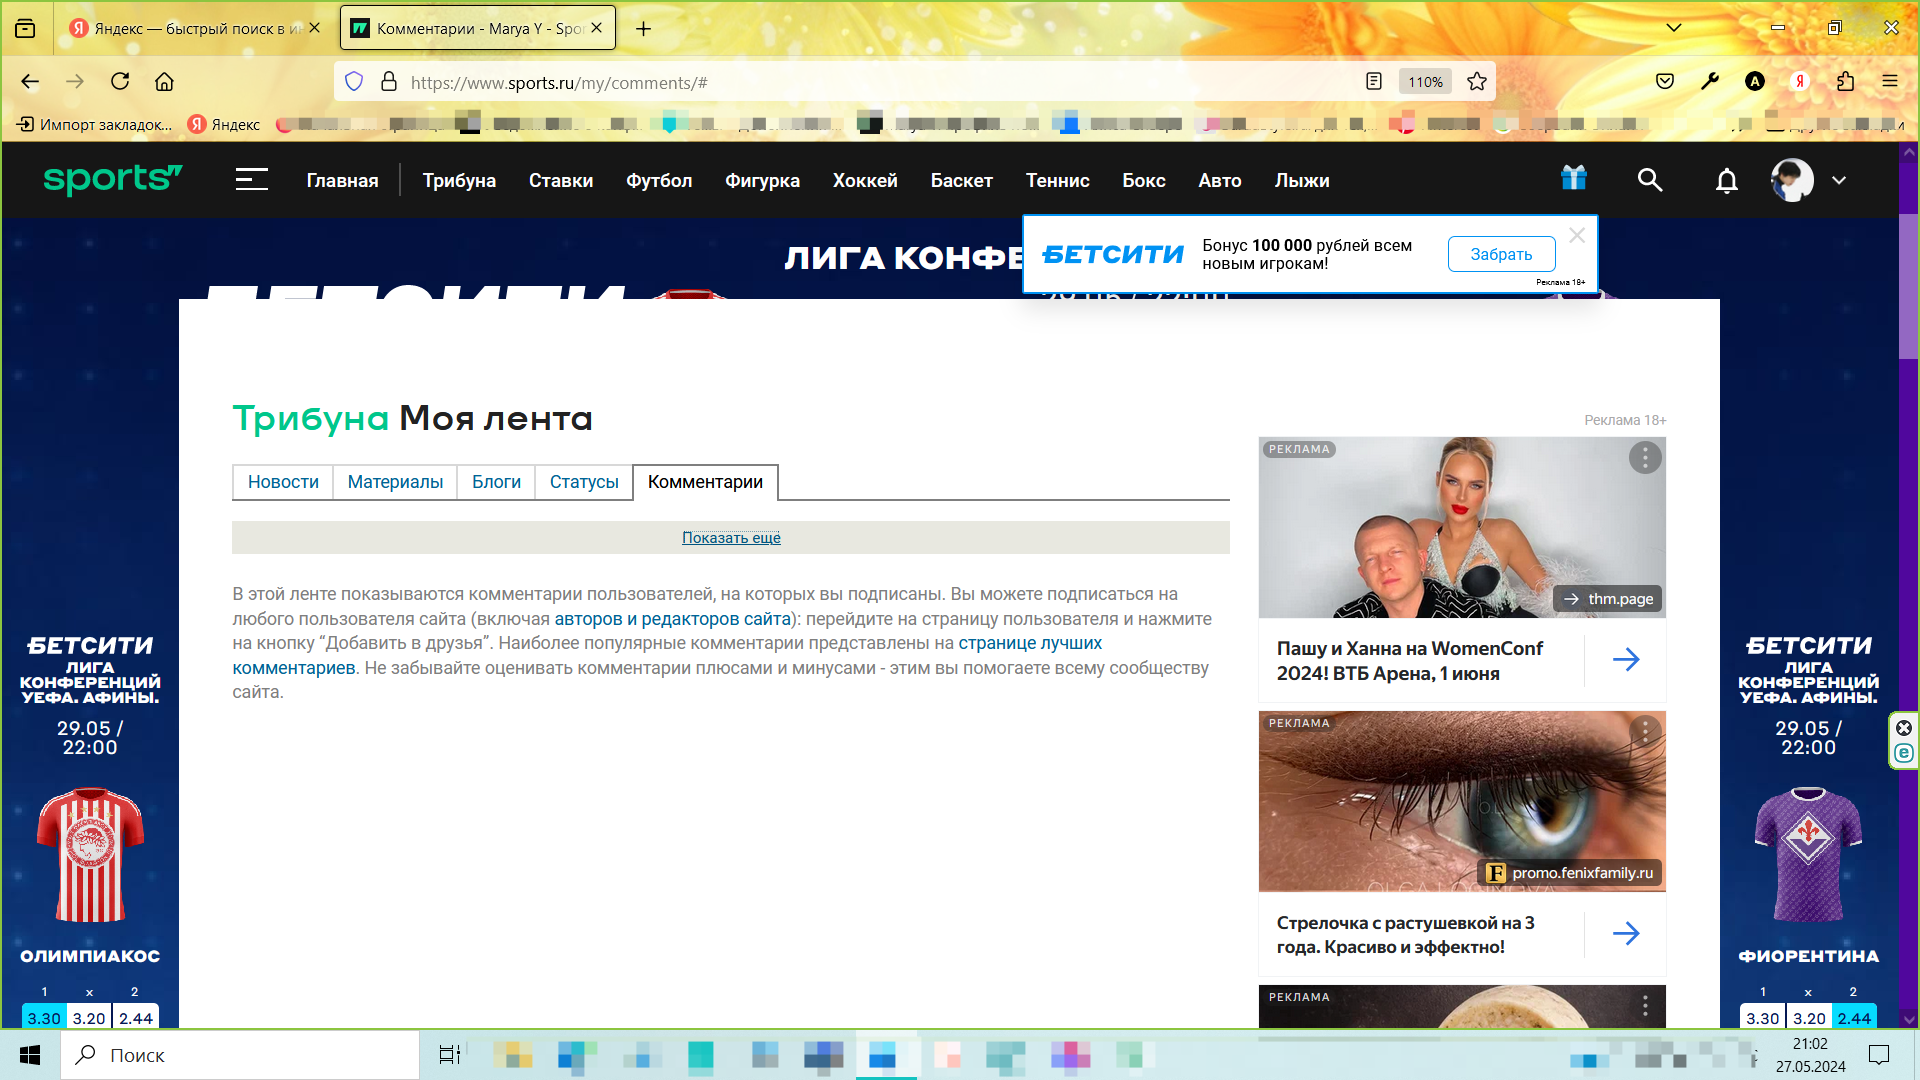Switch to the Материалы feed tab

(x=395, y=482)
